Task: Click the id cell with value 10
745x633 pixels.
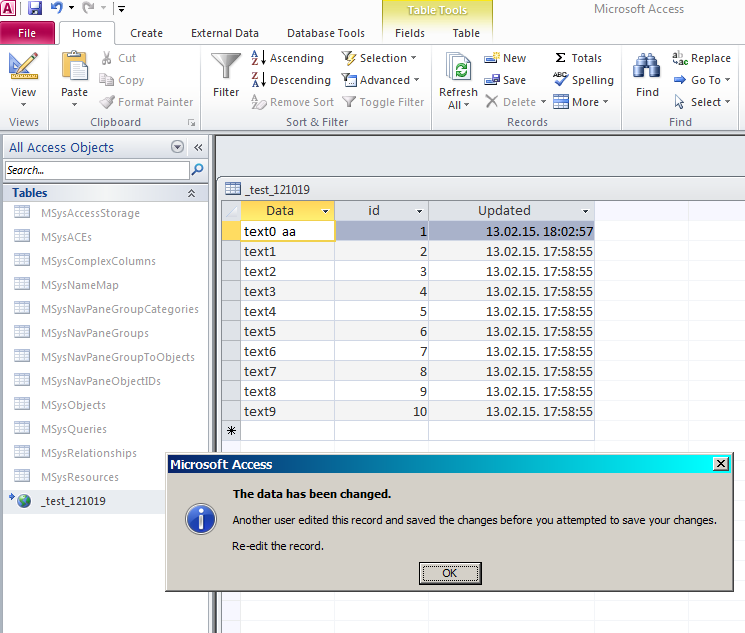Action: click(x=381, y=411)
